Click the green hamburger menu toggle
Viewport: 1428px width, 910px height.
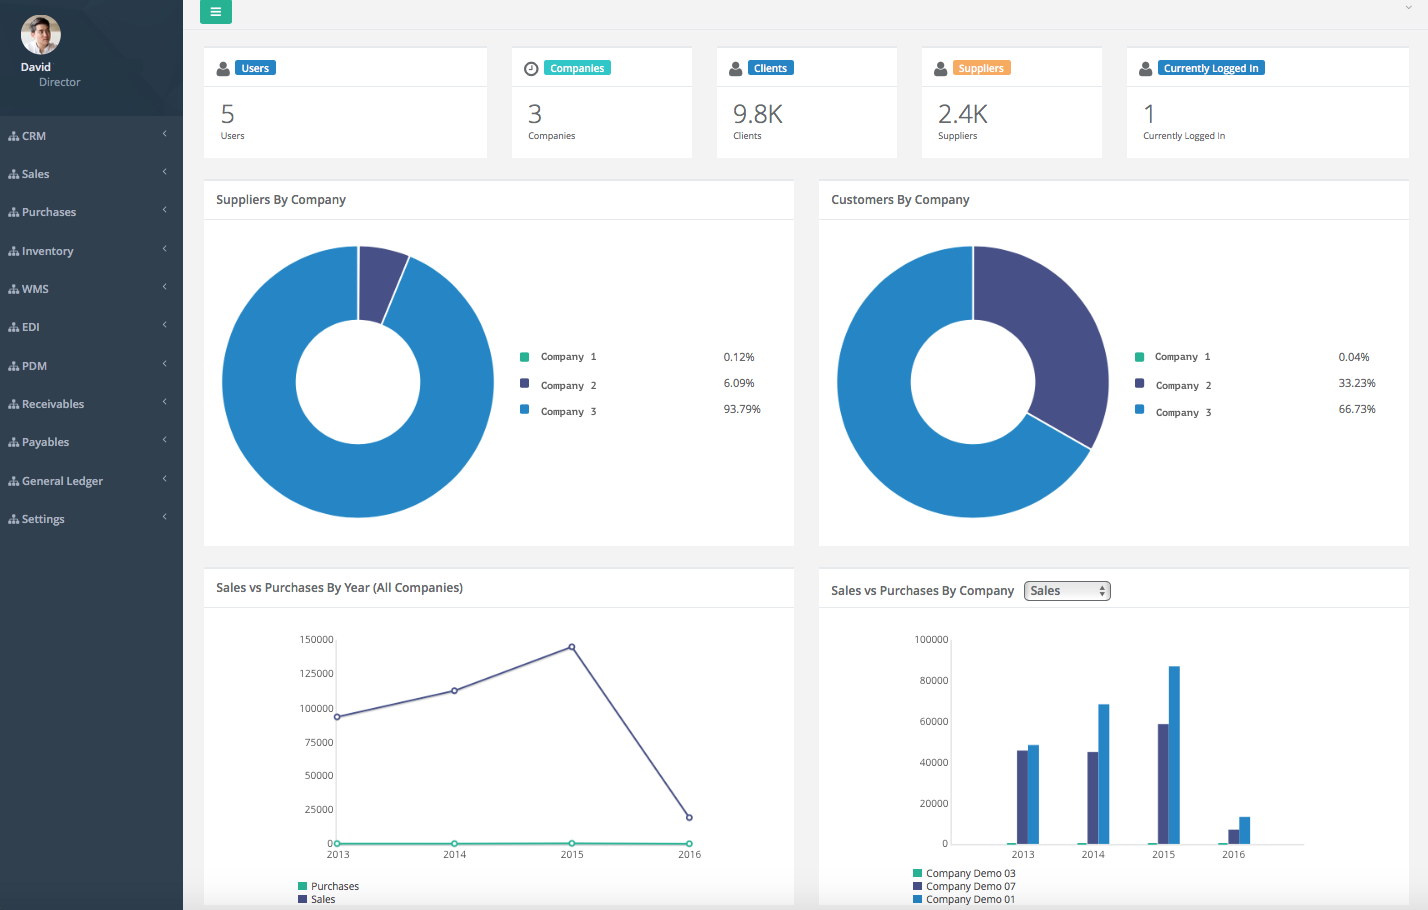point(215,12)
